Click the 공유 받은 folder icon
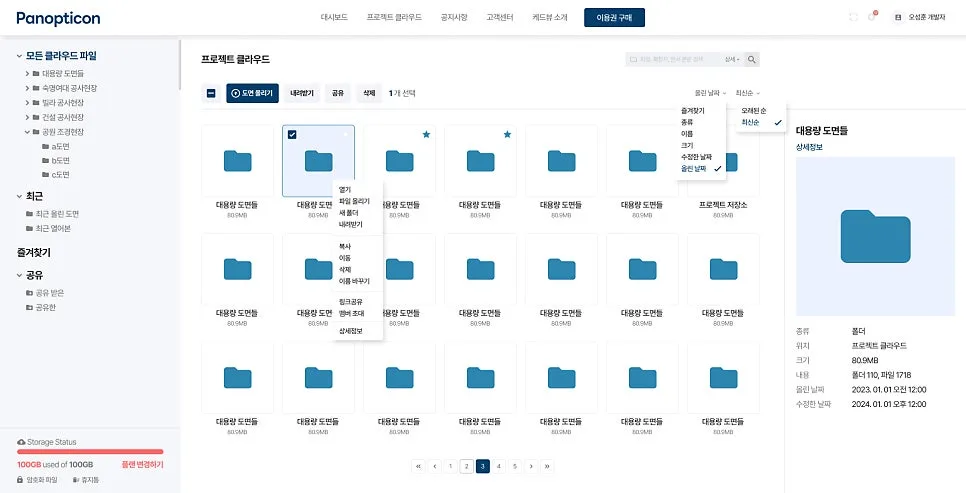 click(29, 293)
